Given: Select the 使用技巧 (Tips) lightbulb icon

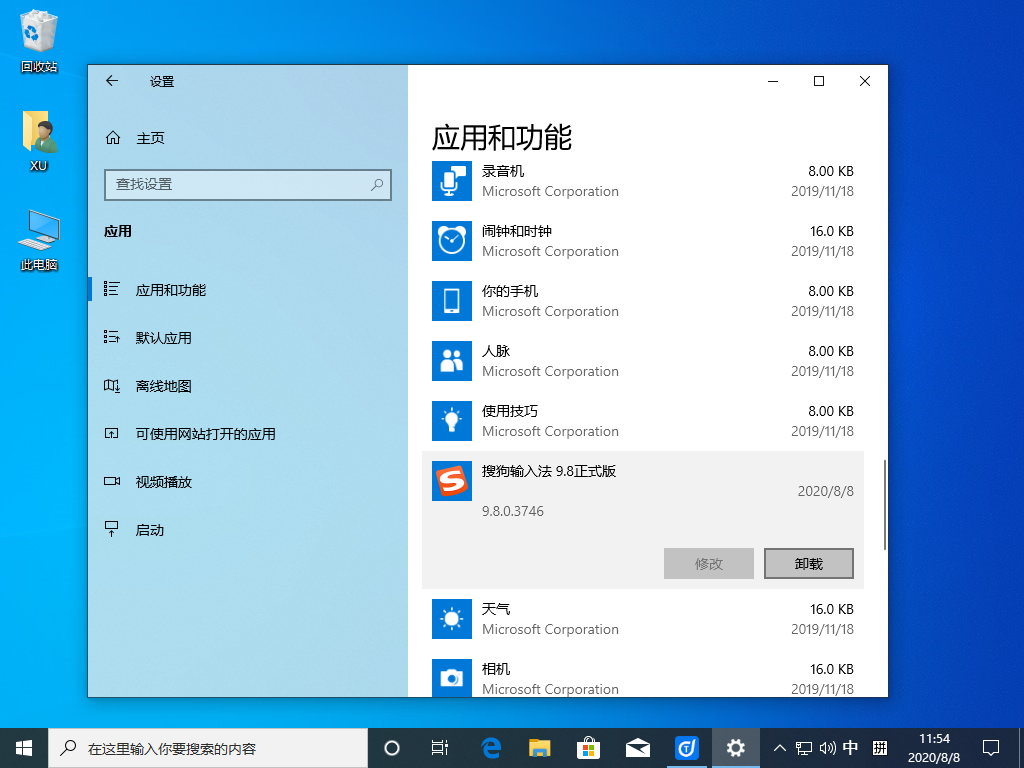Looking at the screenshot, I should click(451, 421).
